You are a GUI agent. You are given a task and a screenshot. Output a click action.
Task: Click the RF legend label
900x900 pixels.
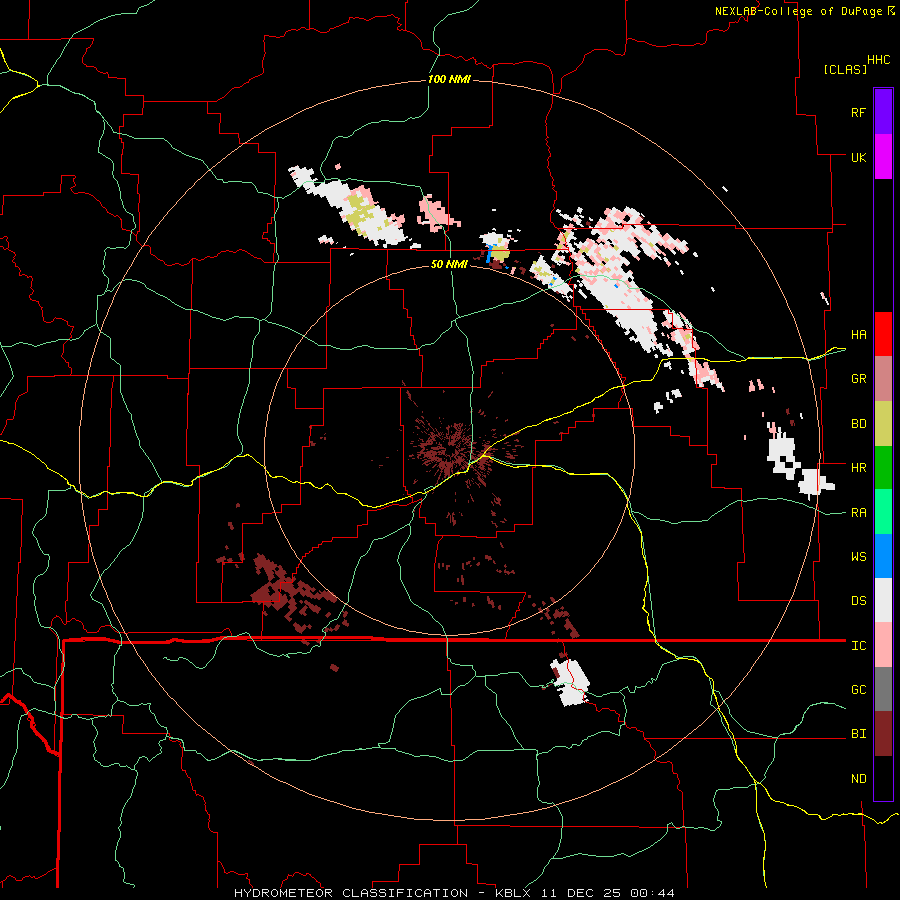(x=859, y=112)
